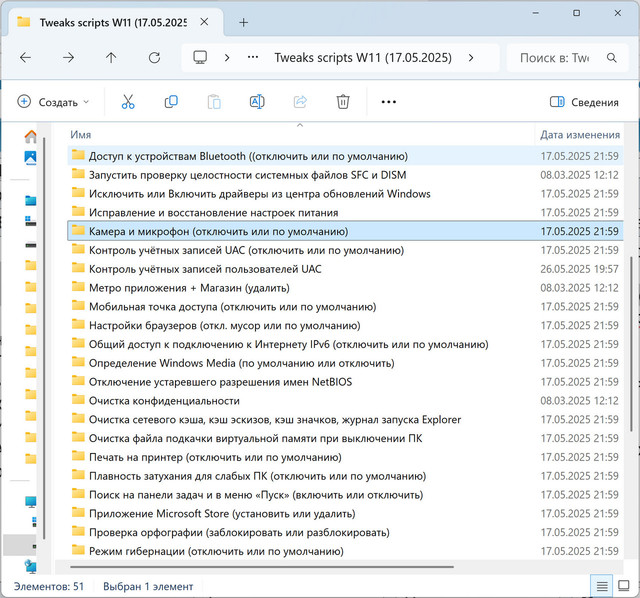Go back with the left arrow
The width and height of the screenshot is (640, 598).
click(25, 58)
